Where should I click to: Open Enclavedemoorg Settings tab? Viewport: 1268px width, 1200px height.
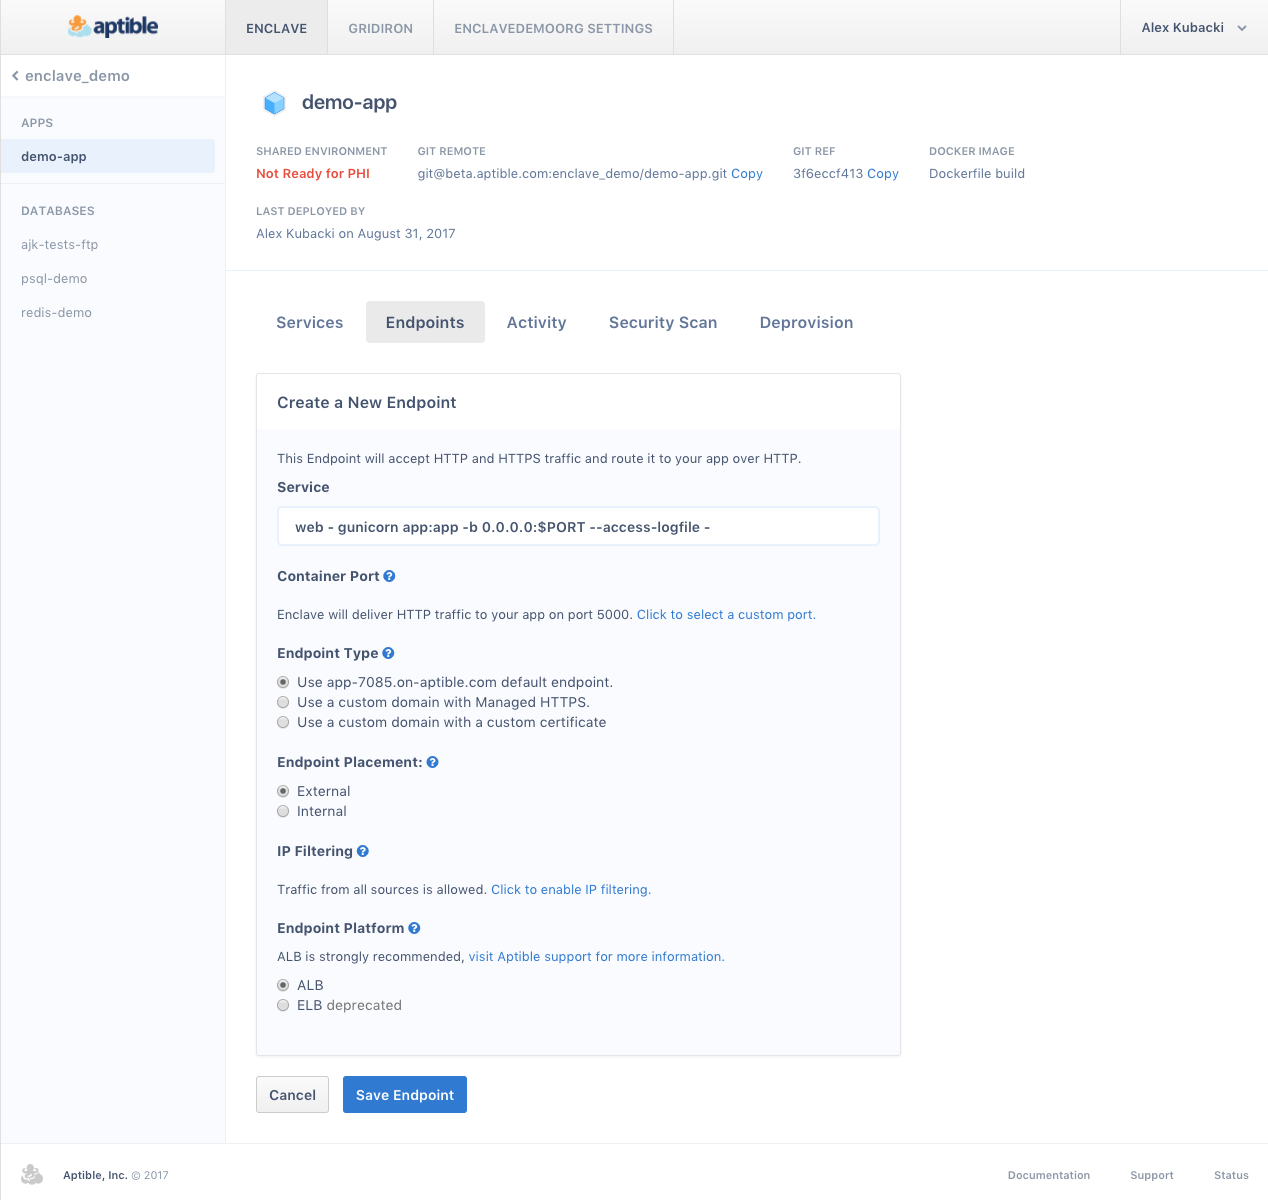click(x=553, y=28)
